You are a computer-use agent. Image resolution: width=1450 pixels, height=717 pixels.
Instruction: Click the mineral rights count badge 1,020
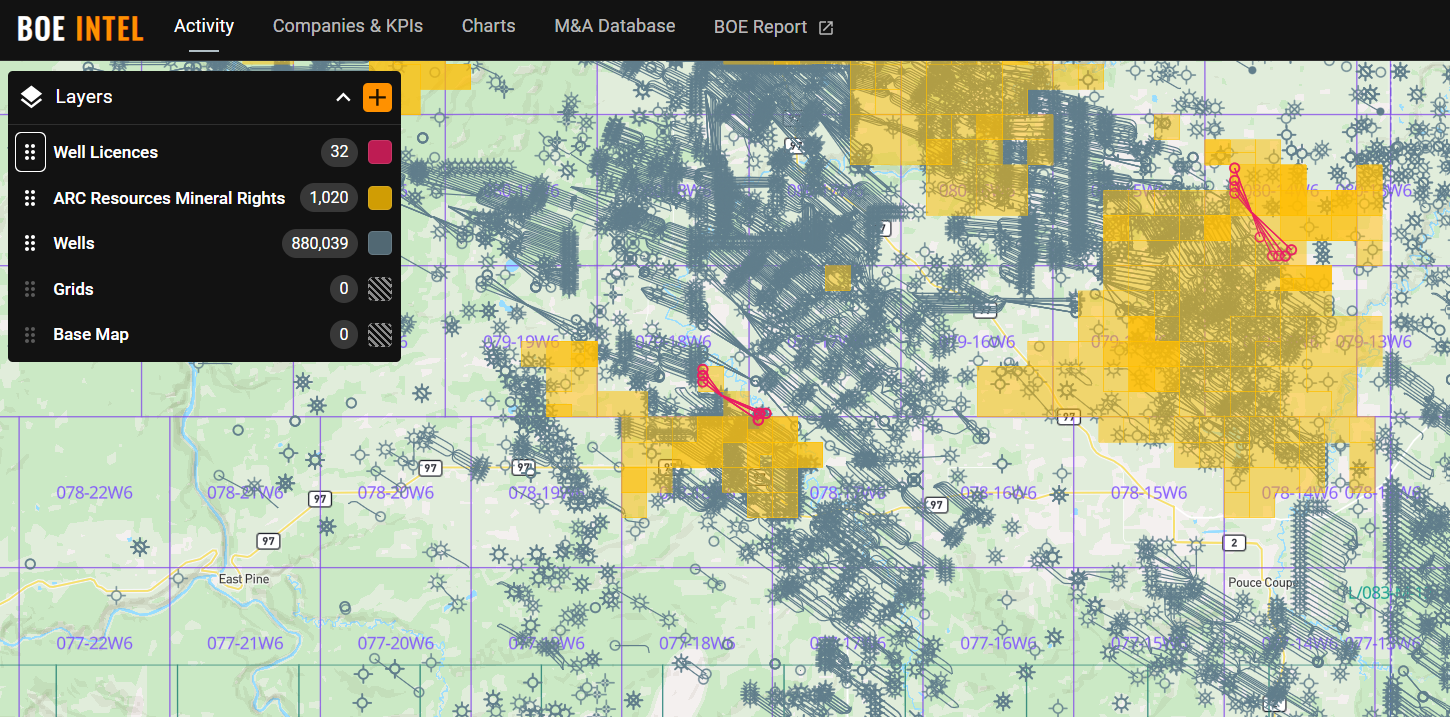(x=329, y=198)
